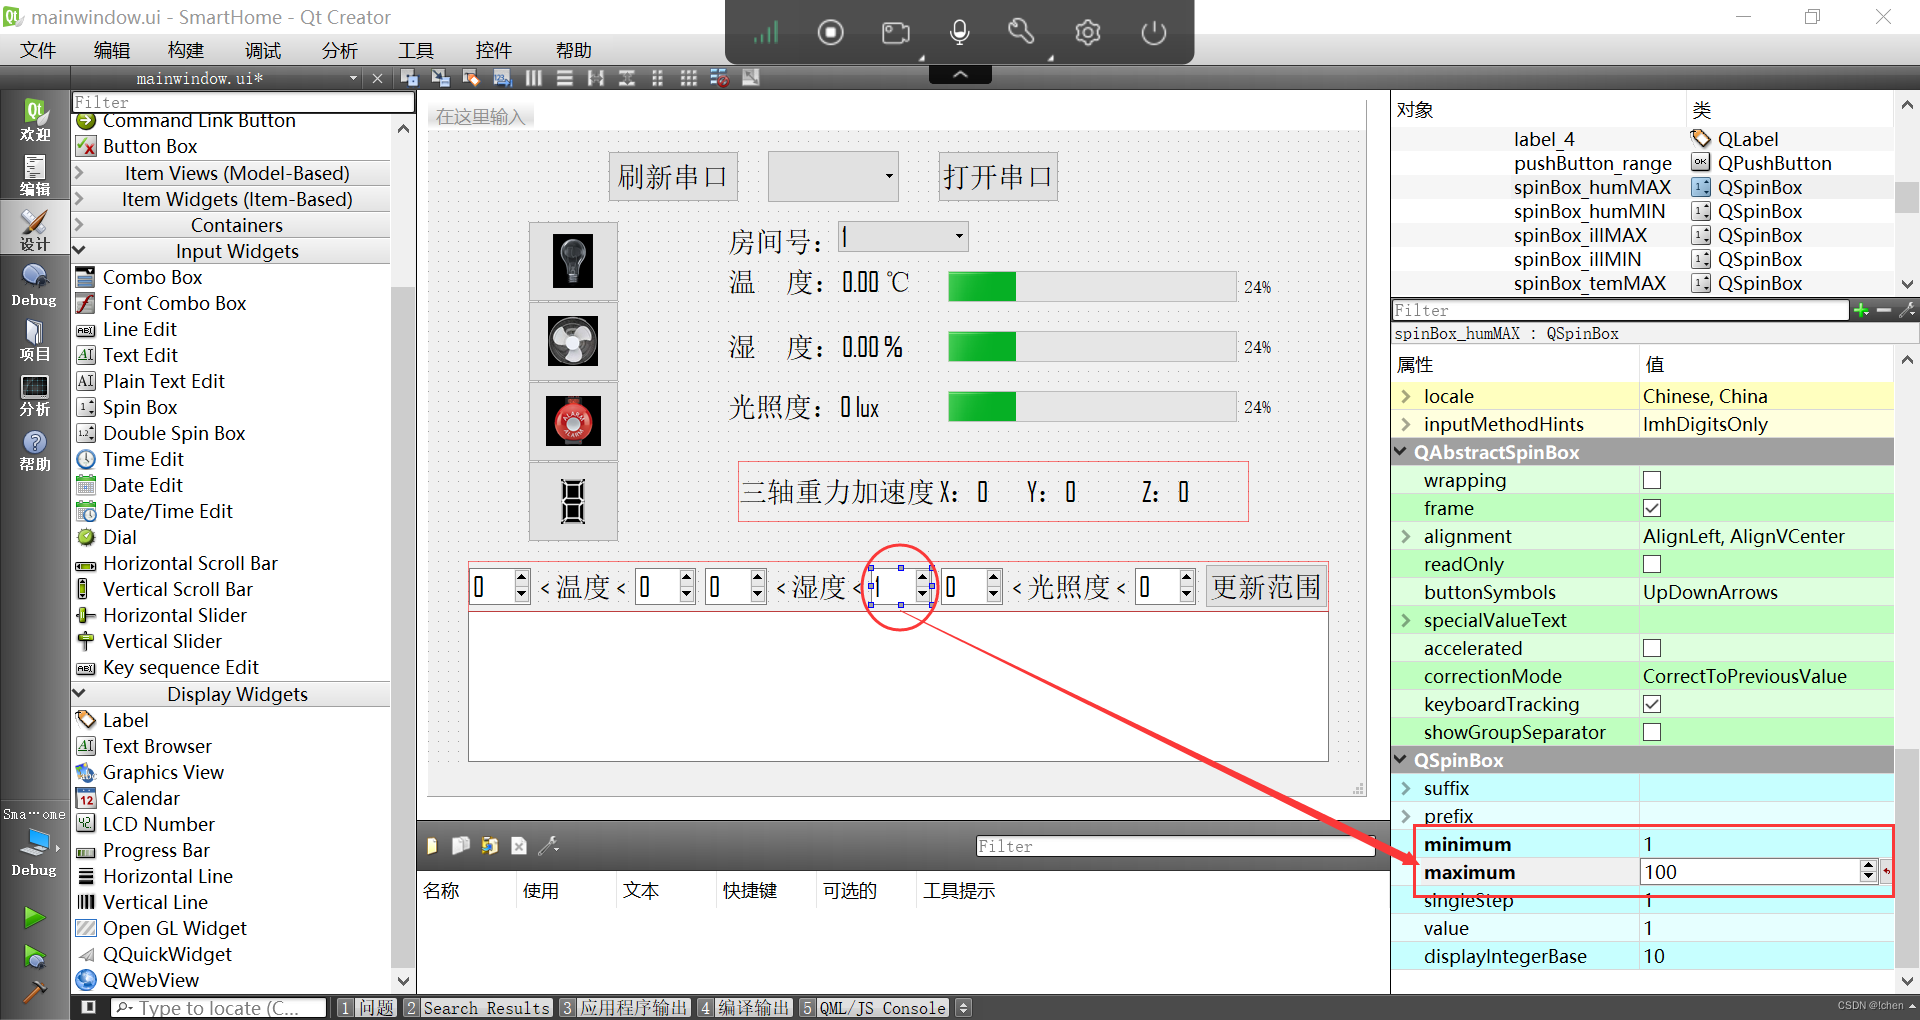Select Edit Signals/Slots mode icon
This screenshot has height=1020, width=1920.
tap(440, 78)
